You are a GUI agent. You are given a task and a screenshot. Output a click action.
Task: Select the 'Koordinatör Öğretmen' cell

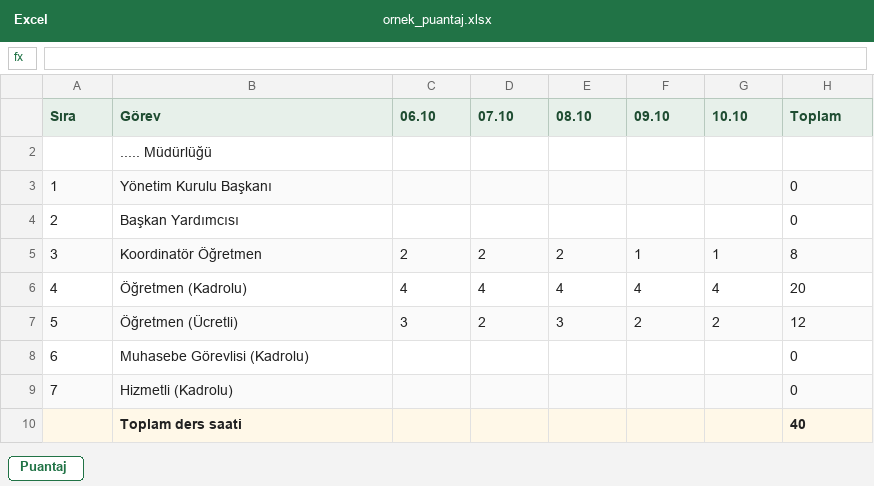click(x=253, y=255)
